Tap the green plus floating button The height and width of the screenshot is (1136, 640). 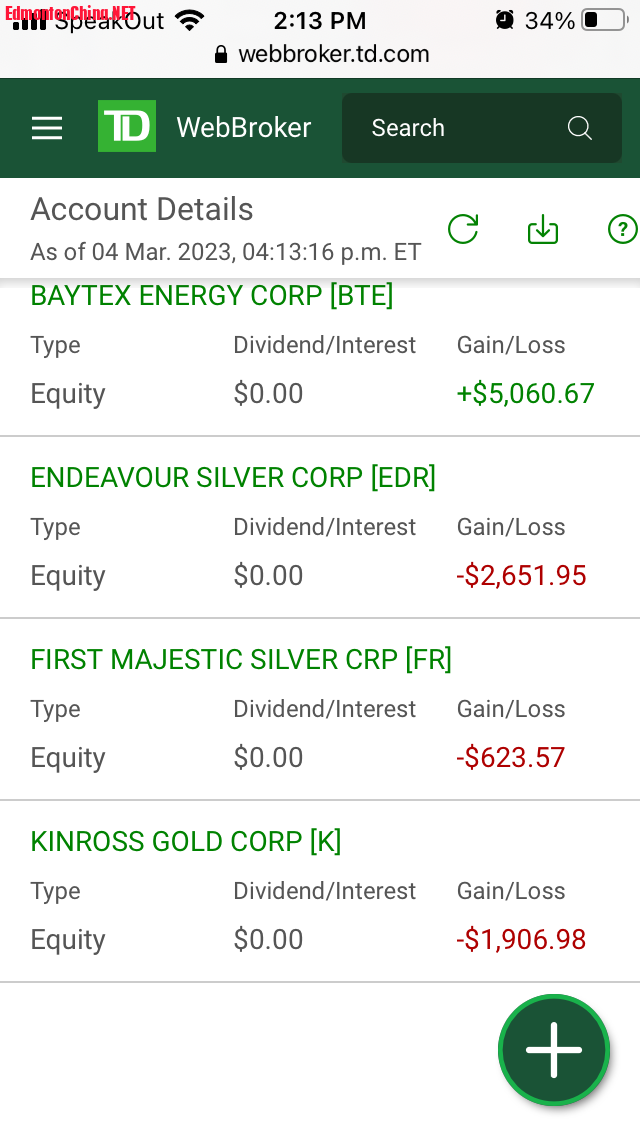[554, 1049]
